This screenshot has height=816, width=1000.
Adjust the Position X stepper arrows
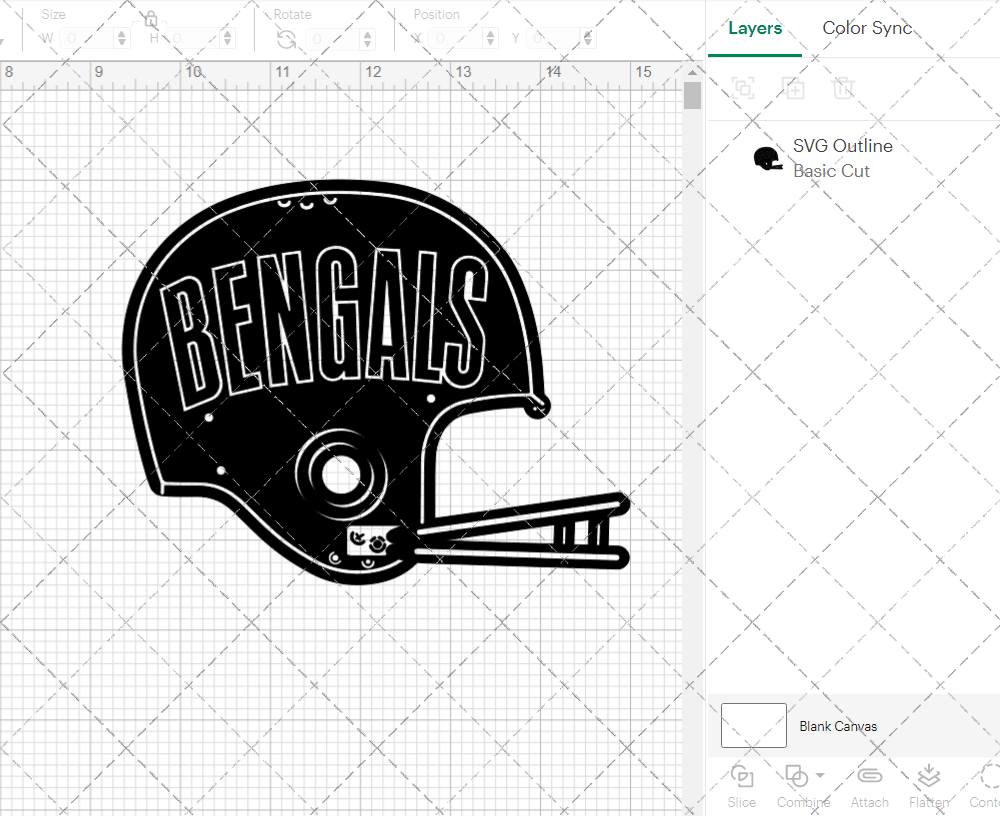490,38
